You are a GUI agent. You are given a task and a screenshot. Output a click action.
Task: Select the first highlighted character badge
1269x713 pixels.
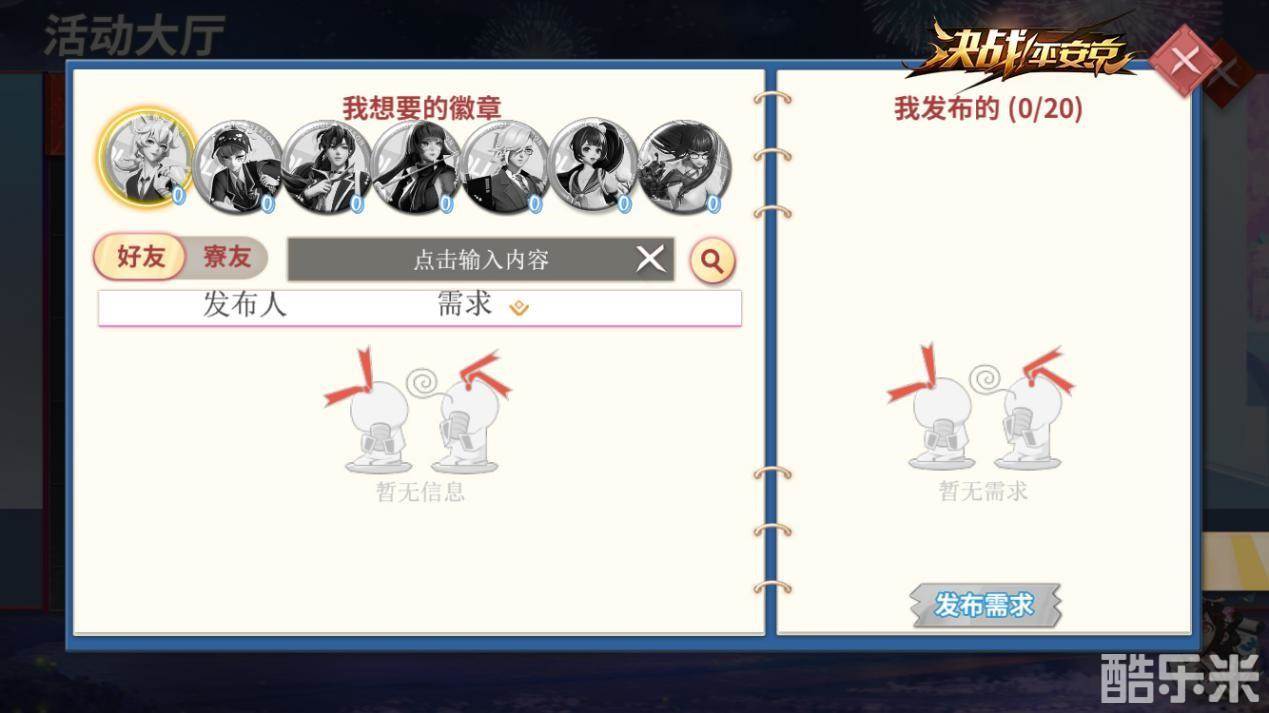point(146,161)
